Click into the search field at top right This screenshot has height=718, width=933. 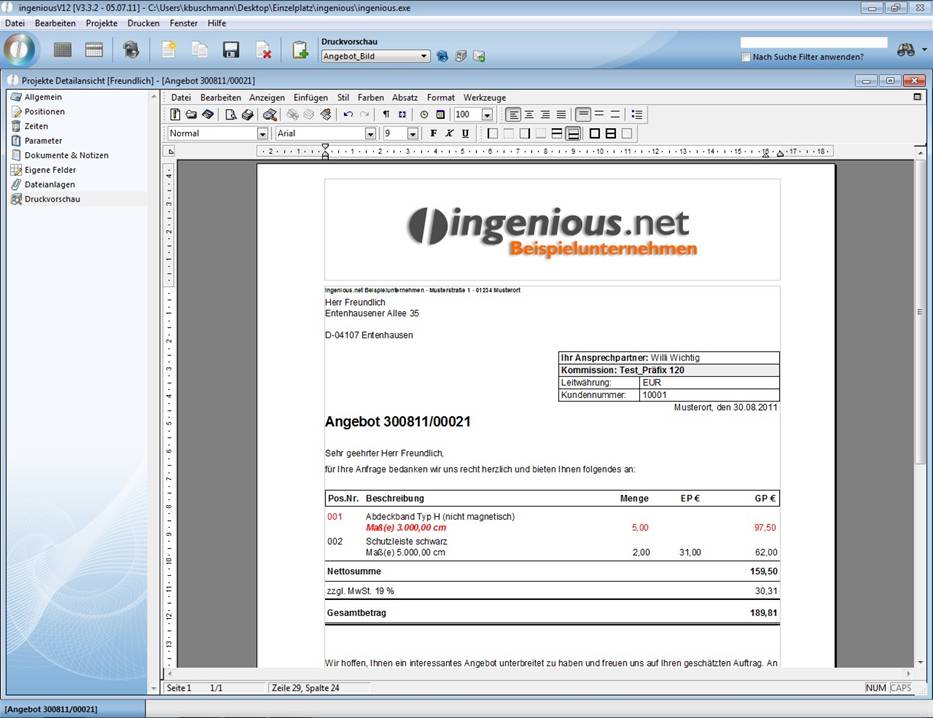point(813,43)
